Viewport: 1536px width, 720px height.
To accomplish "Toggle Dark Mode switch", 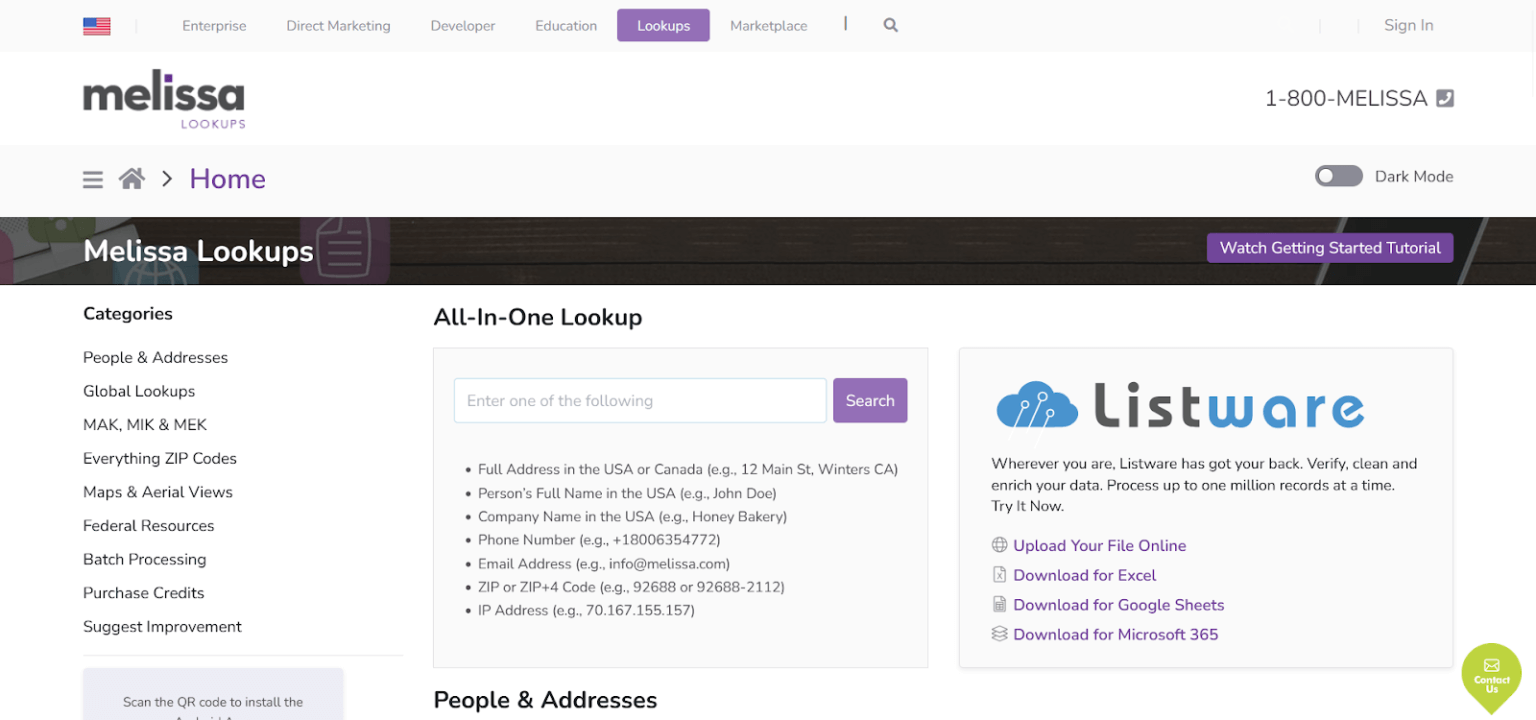I will 1339,176.
